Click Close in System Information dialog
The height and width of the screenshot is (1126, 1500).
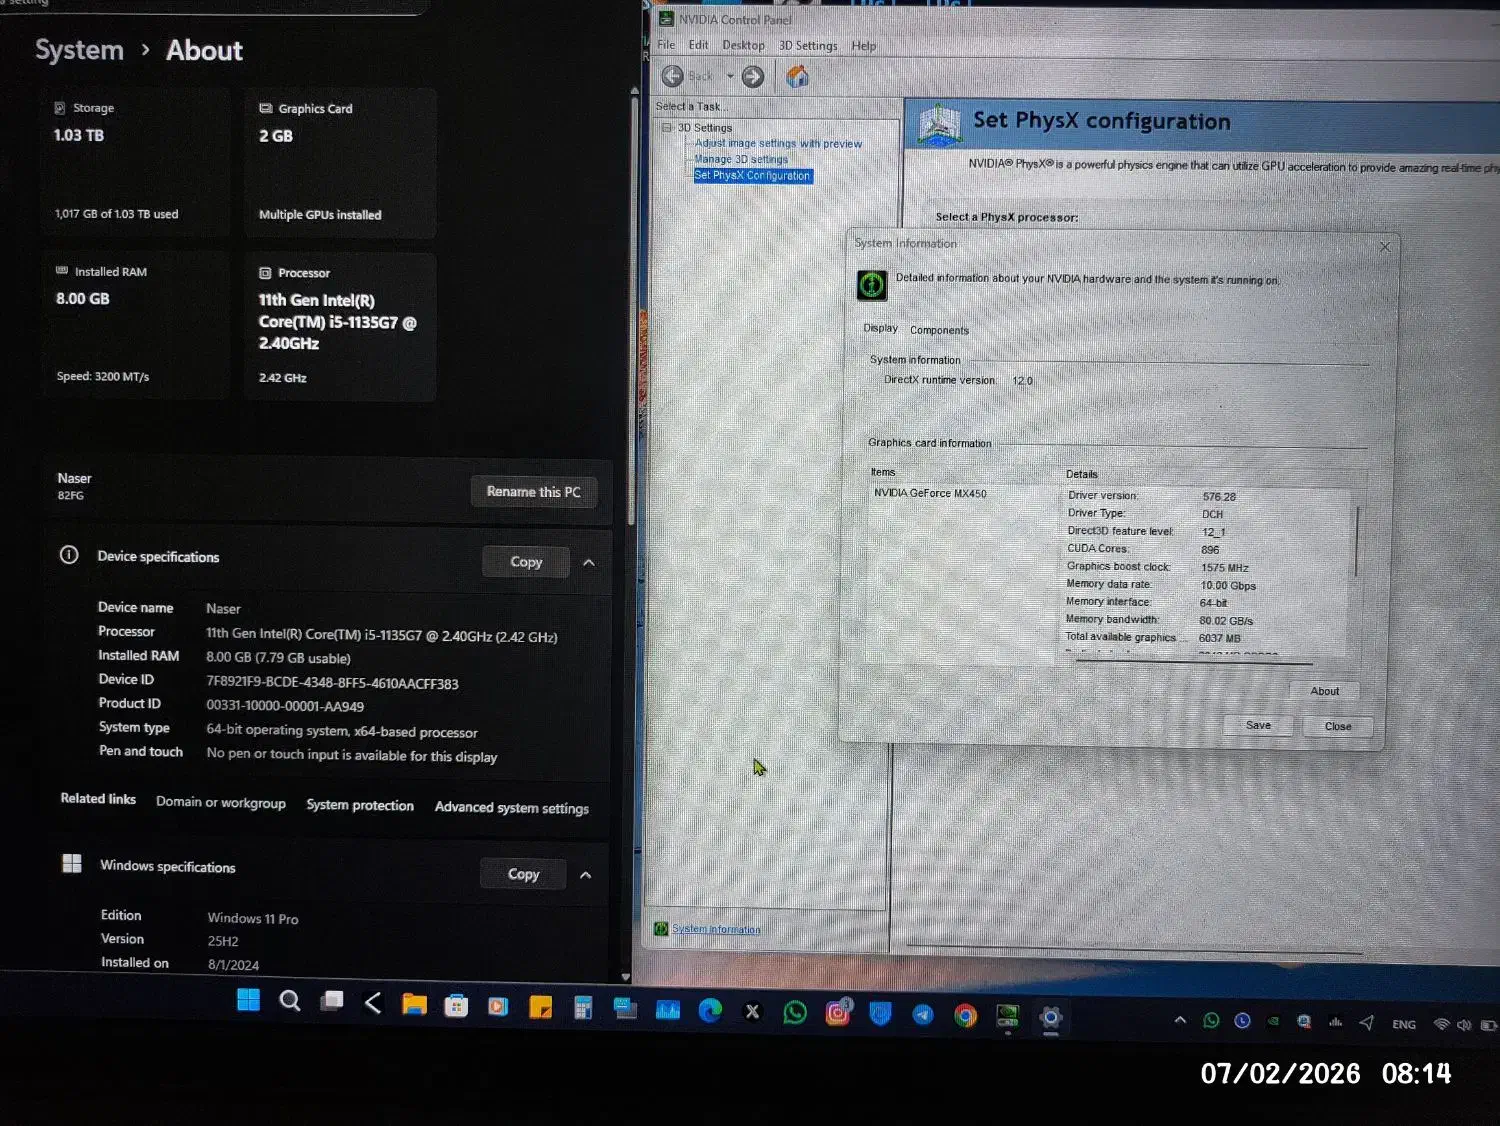coord(1338,726)
